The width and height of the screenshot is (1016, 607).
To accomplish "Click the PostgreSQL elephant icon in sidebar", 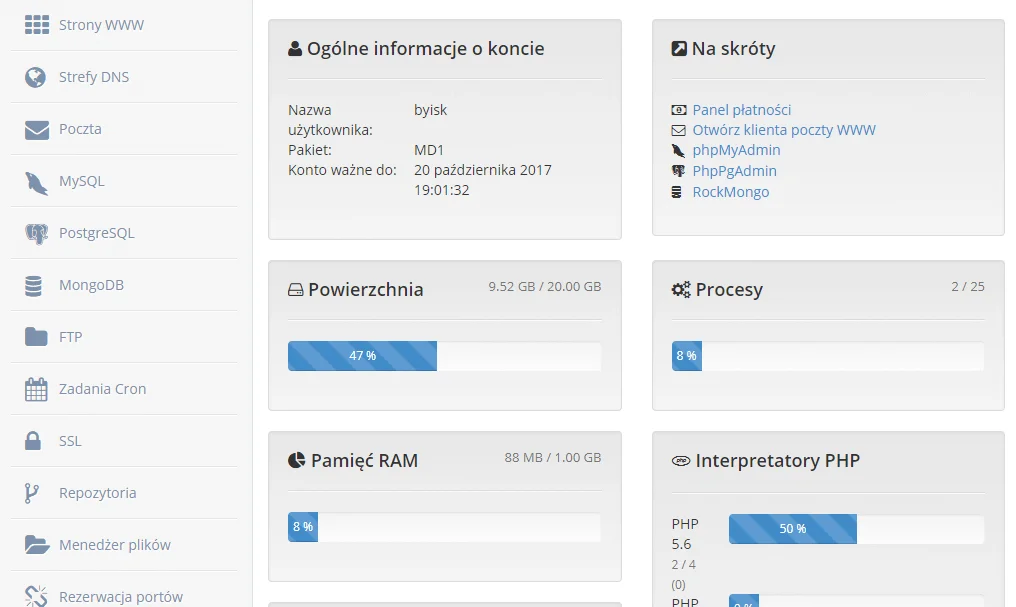I will (x=36, y=234).
